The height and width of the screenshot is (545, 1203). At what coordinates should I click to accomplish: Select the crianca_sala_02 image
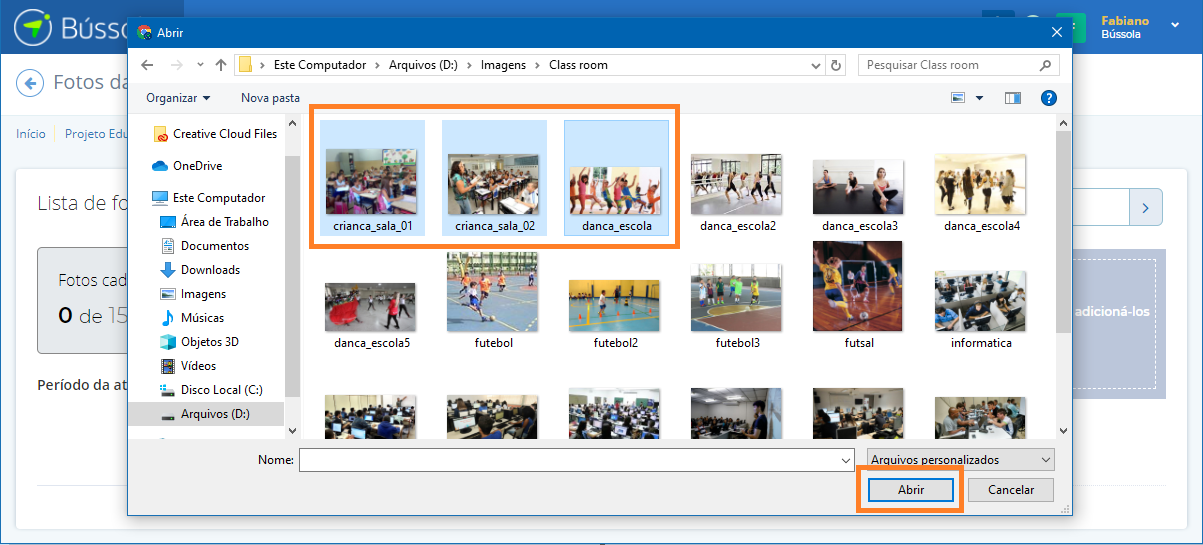494,178
